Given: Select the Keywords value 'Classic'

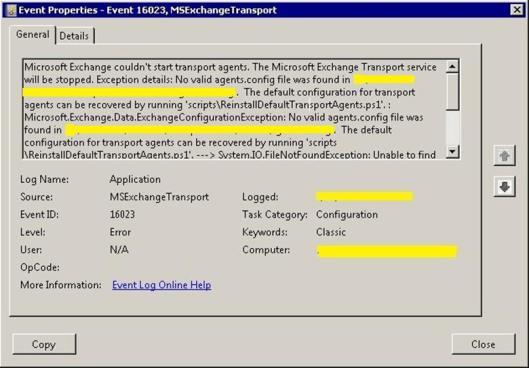Looking at the screenshot, I should pos(331,232).
